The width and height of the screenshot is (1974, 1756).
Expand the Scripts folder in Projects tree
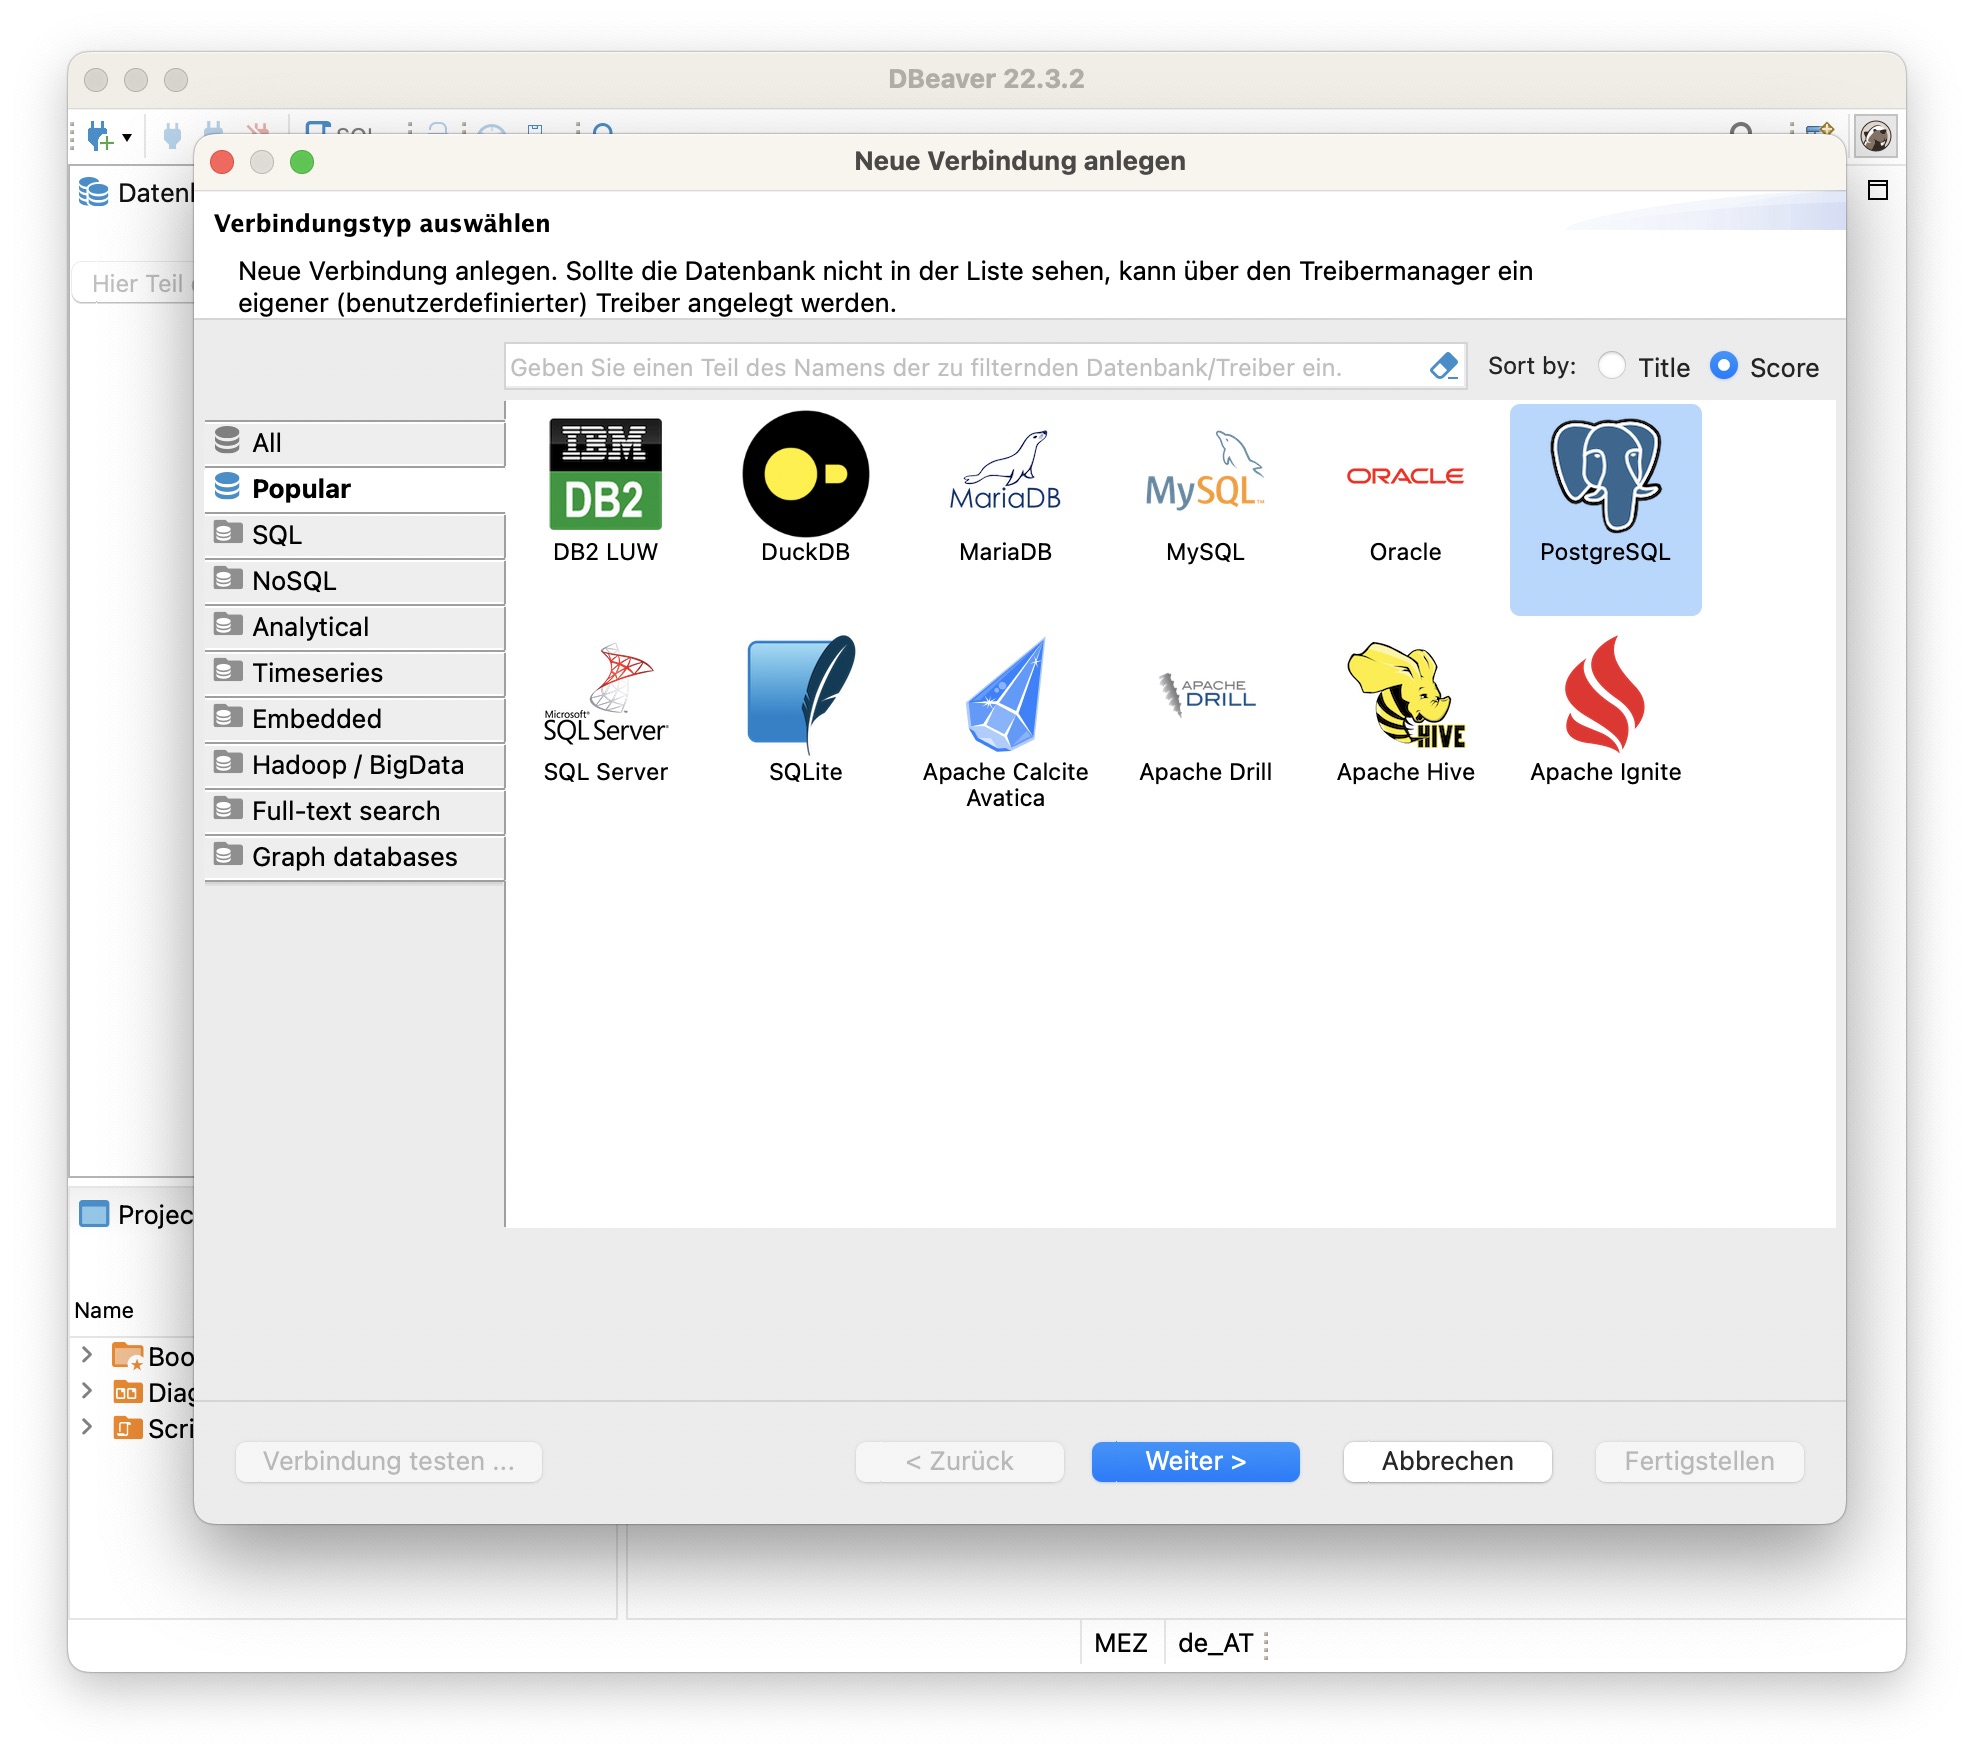pyautogui.click(x=87, y=1427)
